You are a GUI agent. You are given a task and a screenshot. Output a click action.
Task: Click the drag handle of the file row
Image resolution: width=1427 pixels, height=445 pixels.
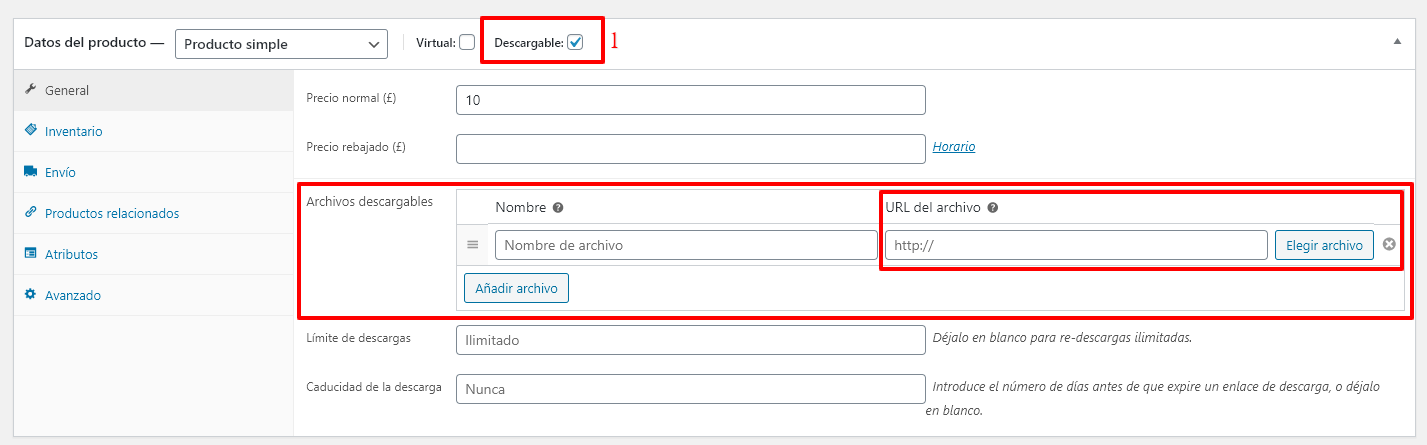[473, 245]
